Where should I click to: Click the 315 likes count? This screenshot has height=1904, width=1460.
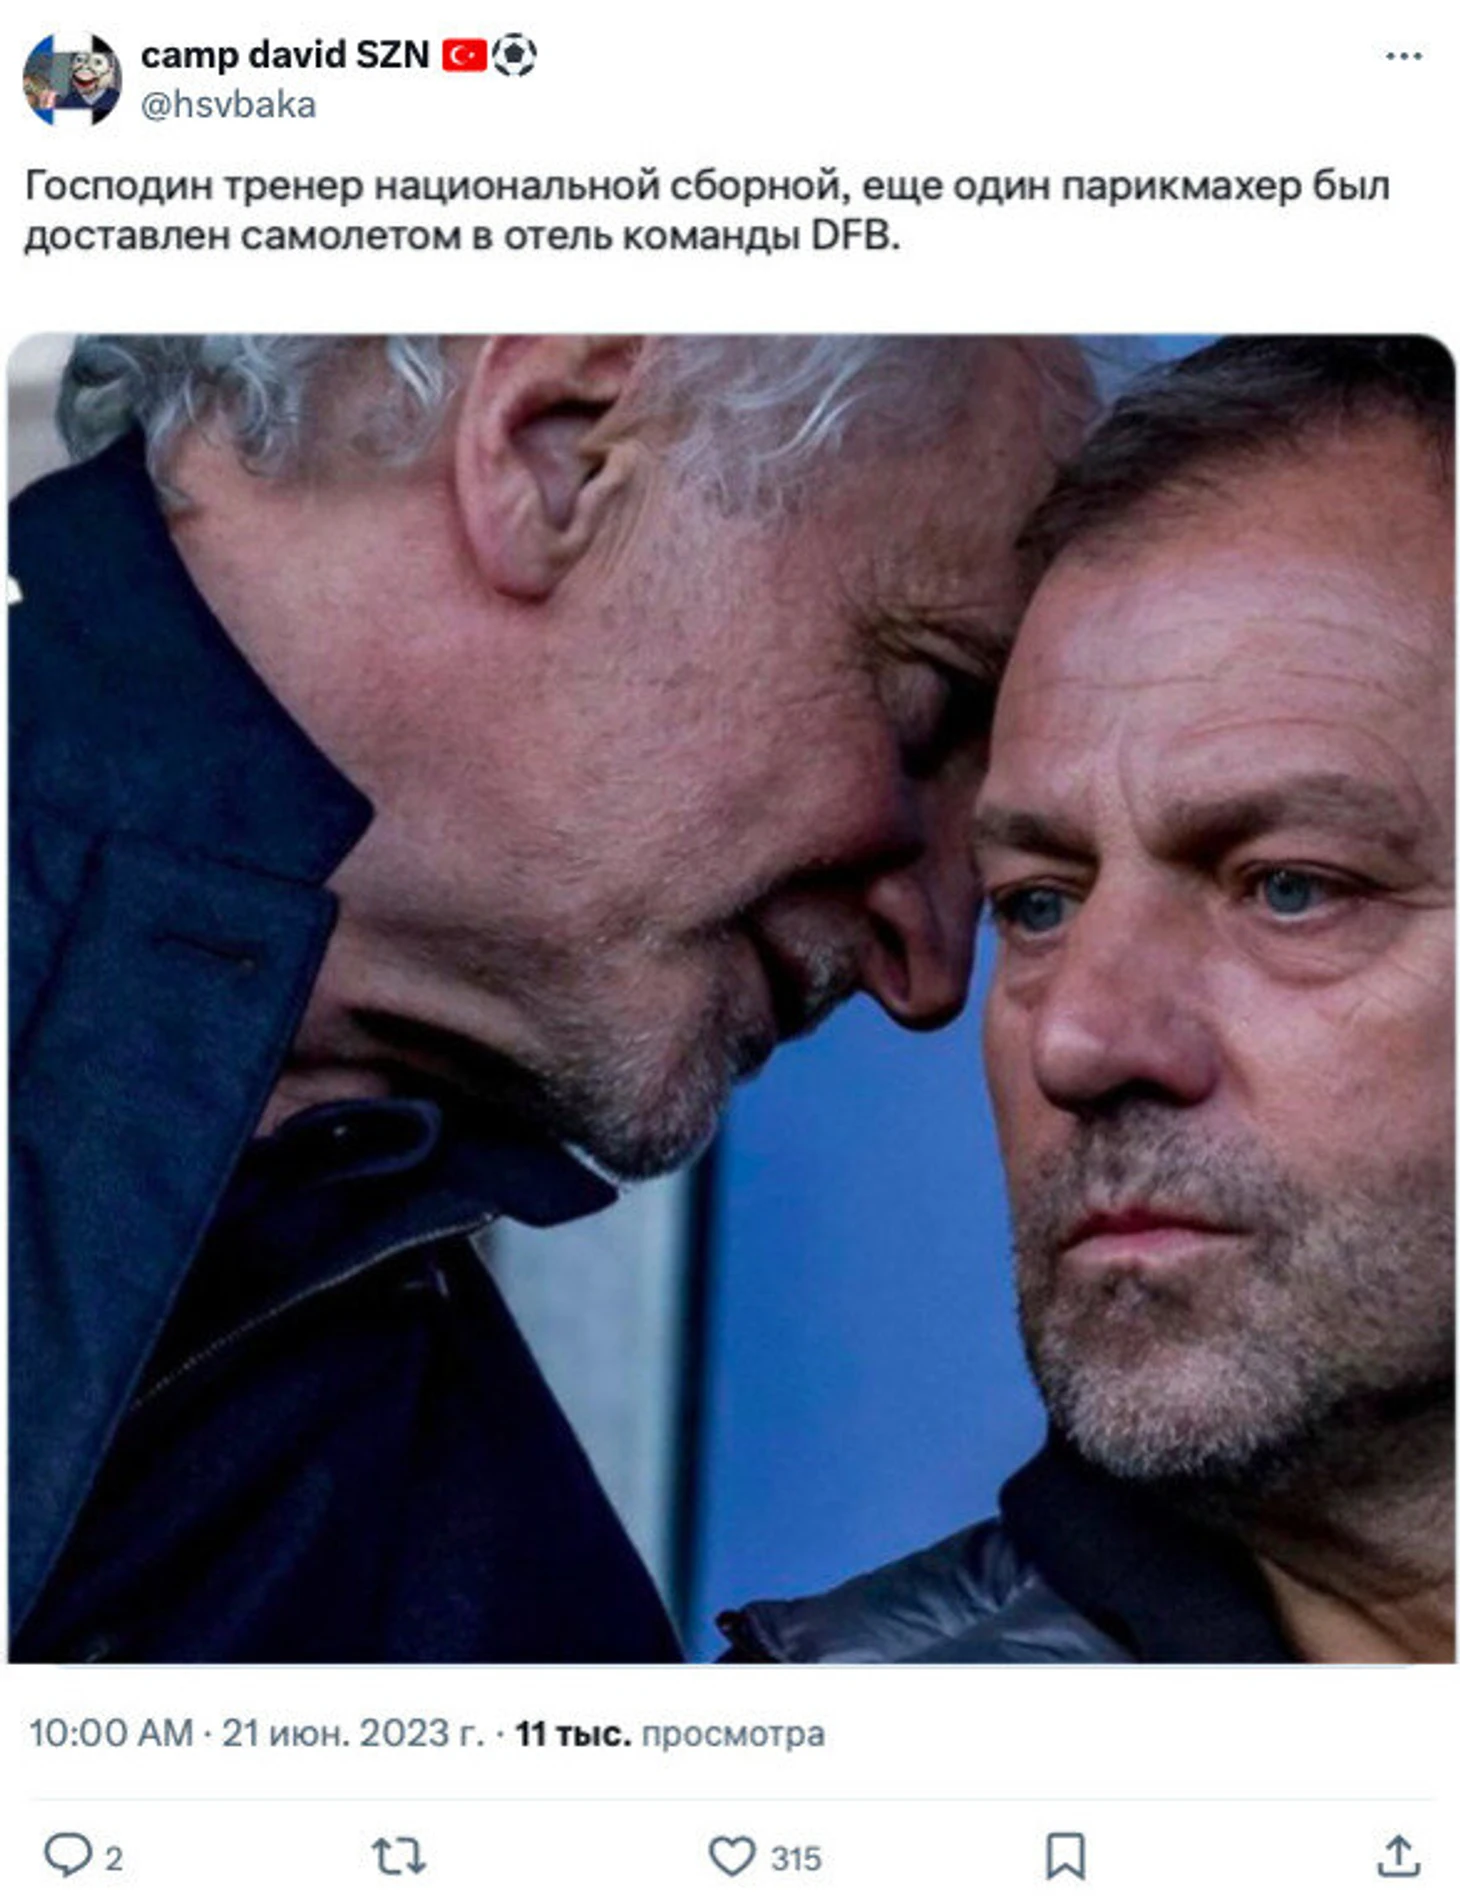796,1858
